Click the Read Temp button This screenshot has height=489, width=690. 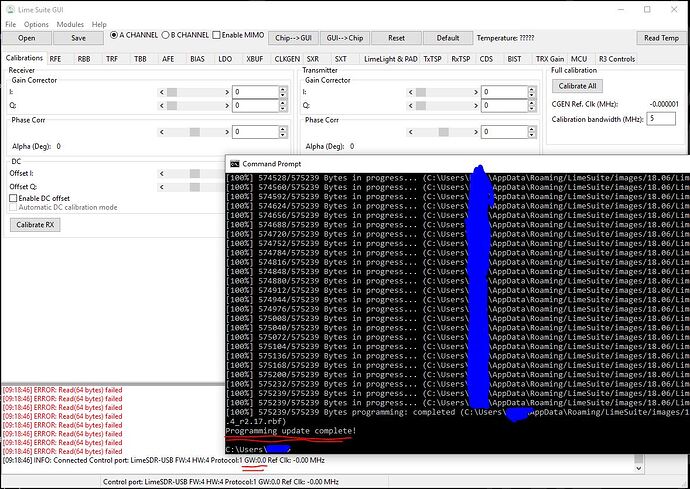pyautogui.click(x=661, y=38)
